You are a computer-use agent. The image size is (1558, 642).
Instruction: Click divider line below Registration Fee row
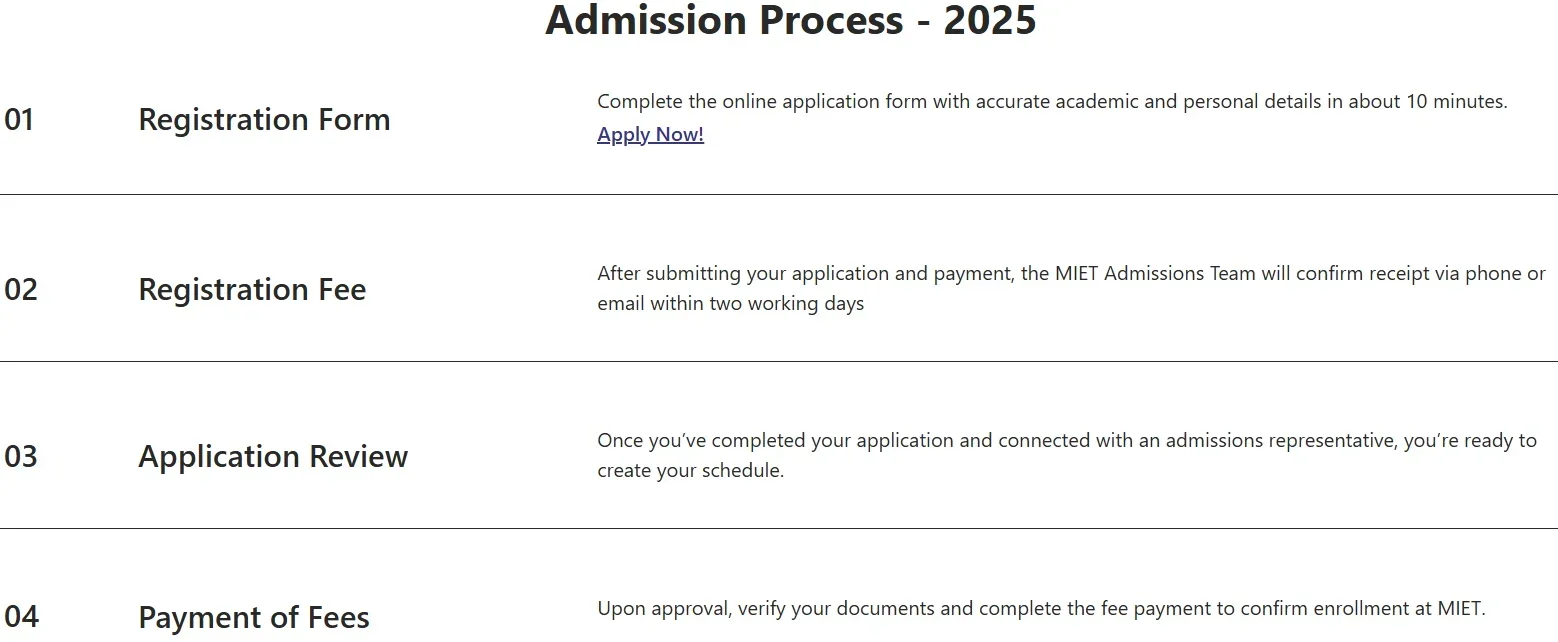pos(779,361)
